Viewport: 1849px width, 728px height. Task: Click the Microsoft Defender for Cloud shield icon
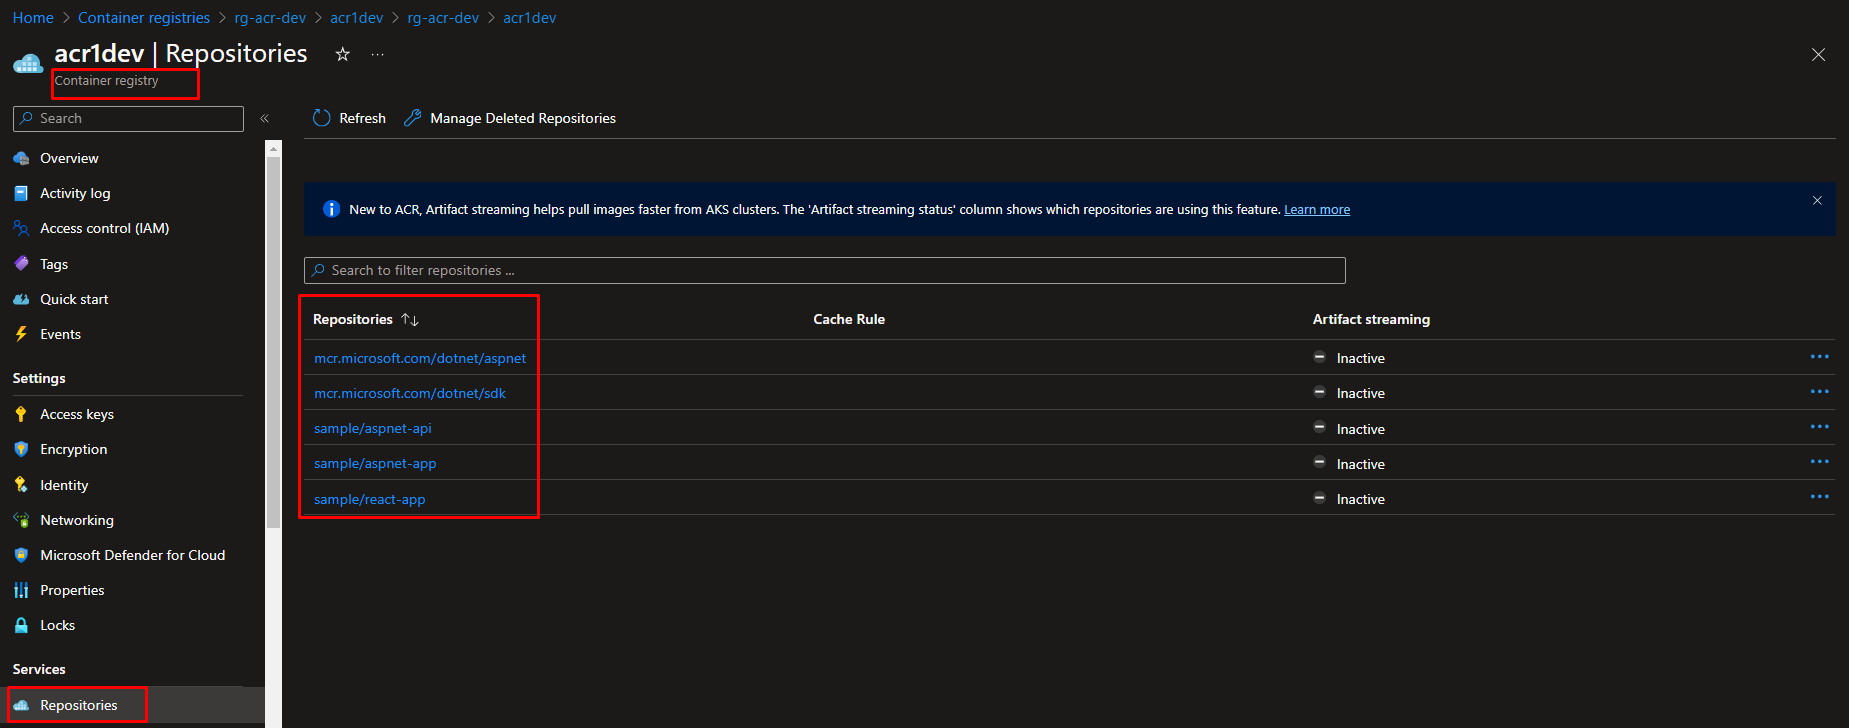pyautogui.click(x=21, y=555)
